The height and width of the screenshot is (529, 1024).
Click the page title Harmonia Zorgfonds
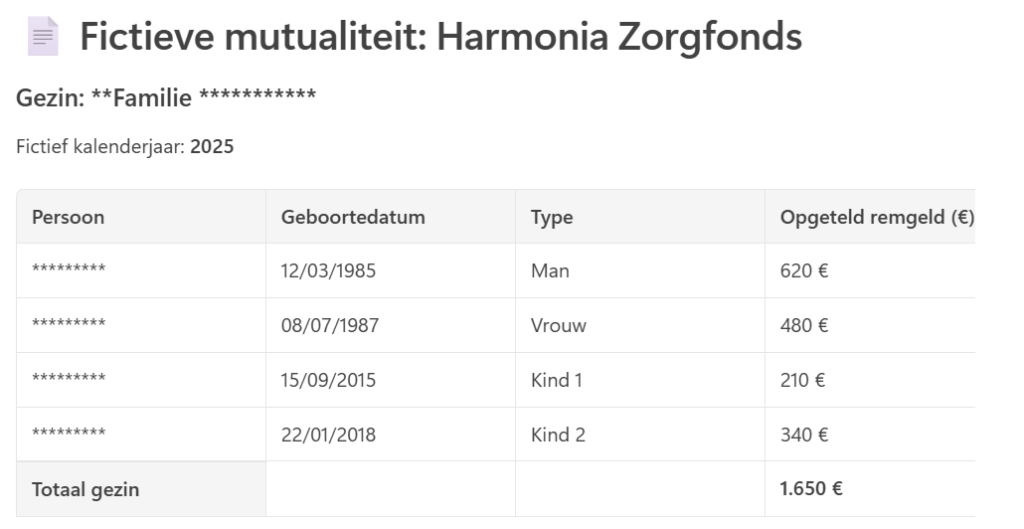[441, 37]
